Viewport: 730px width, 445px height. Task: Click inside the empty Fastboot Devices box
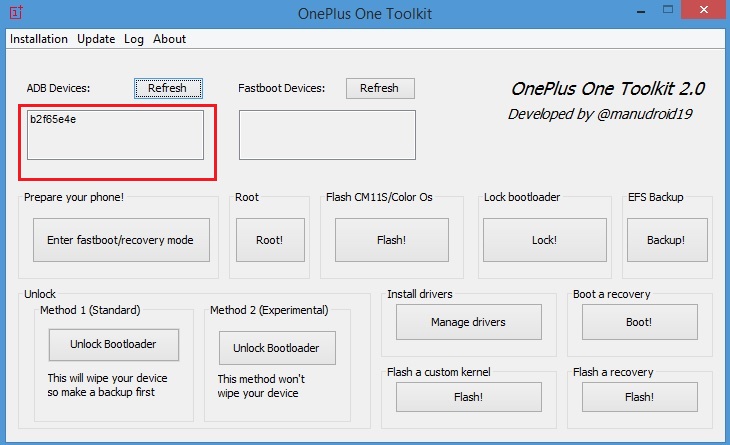pos(327,135)
